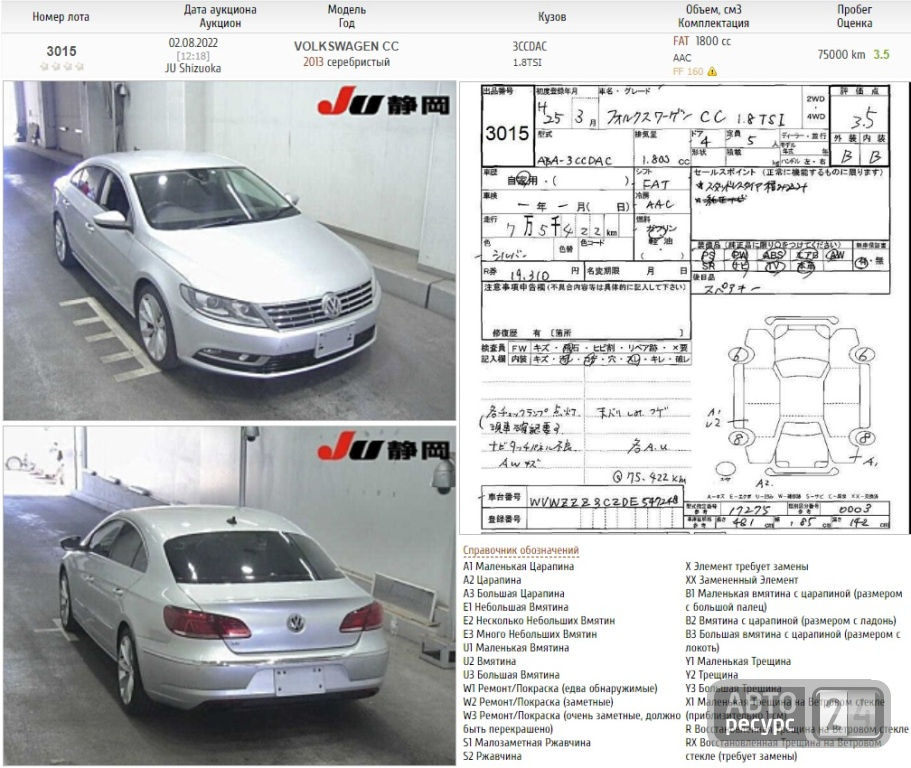Click the 'JU Shizuoka' auction name

(193, 68)
